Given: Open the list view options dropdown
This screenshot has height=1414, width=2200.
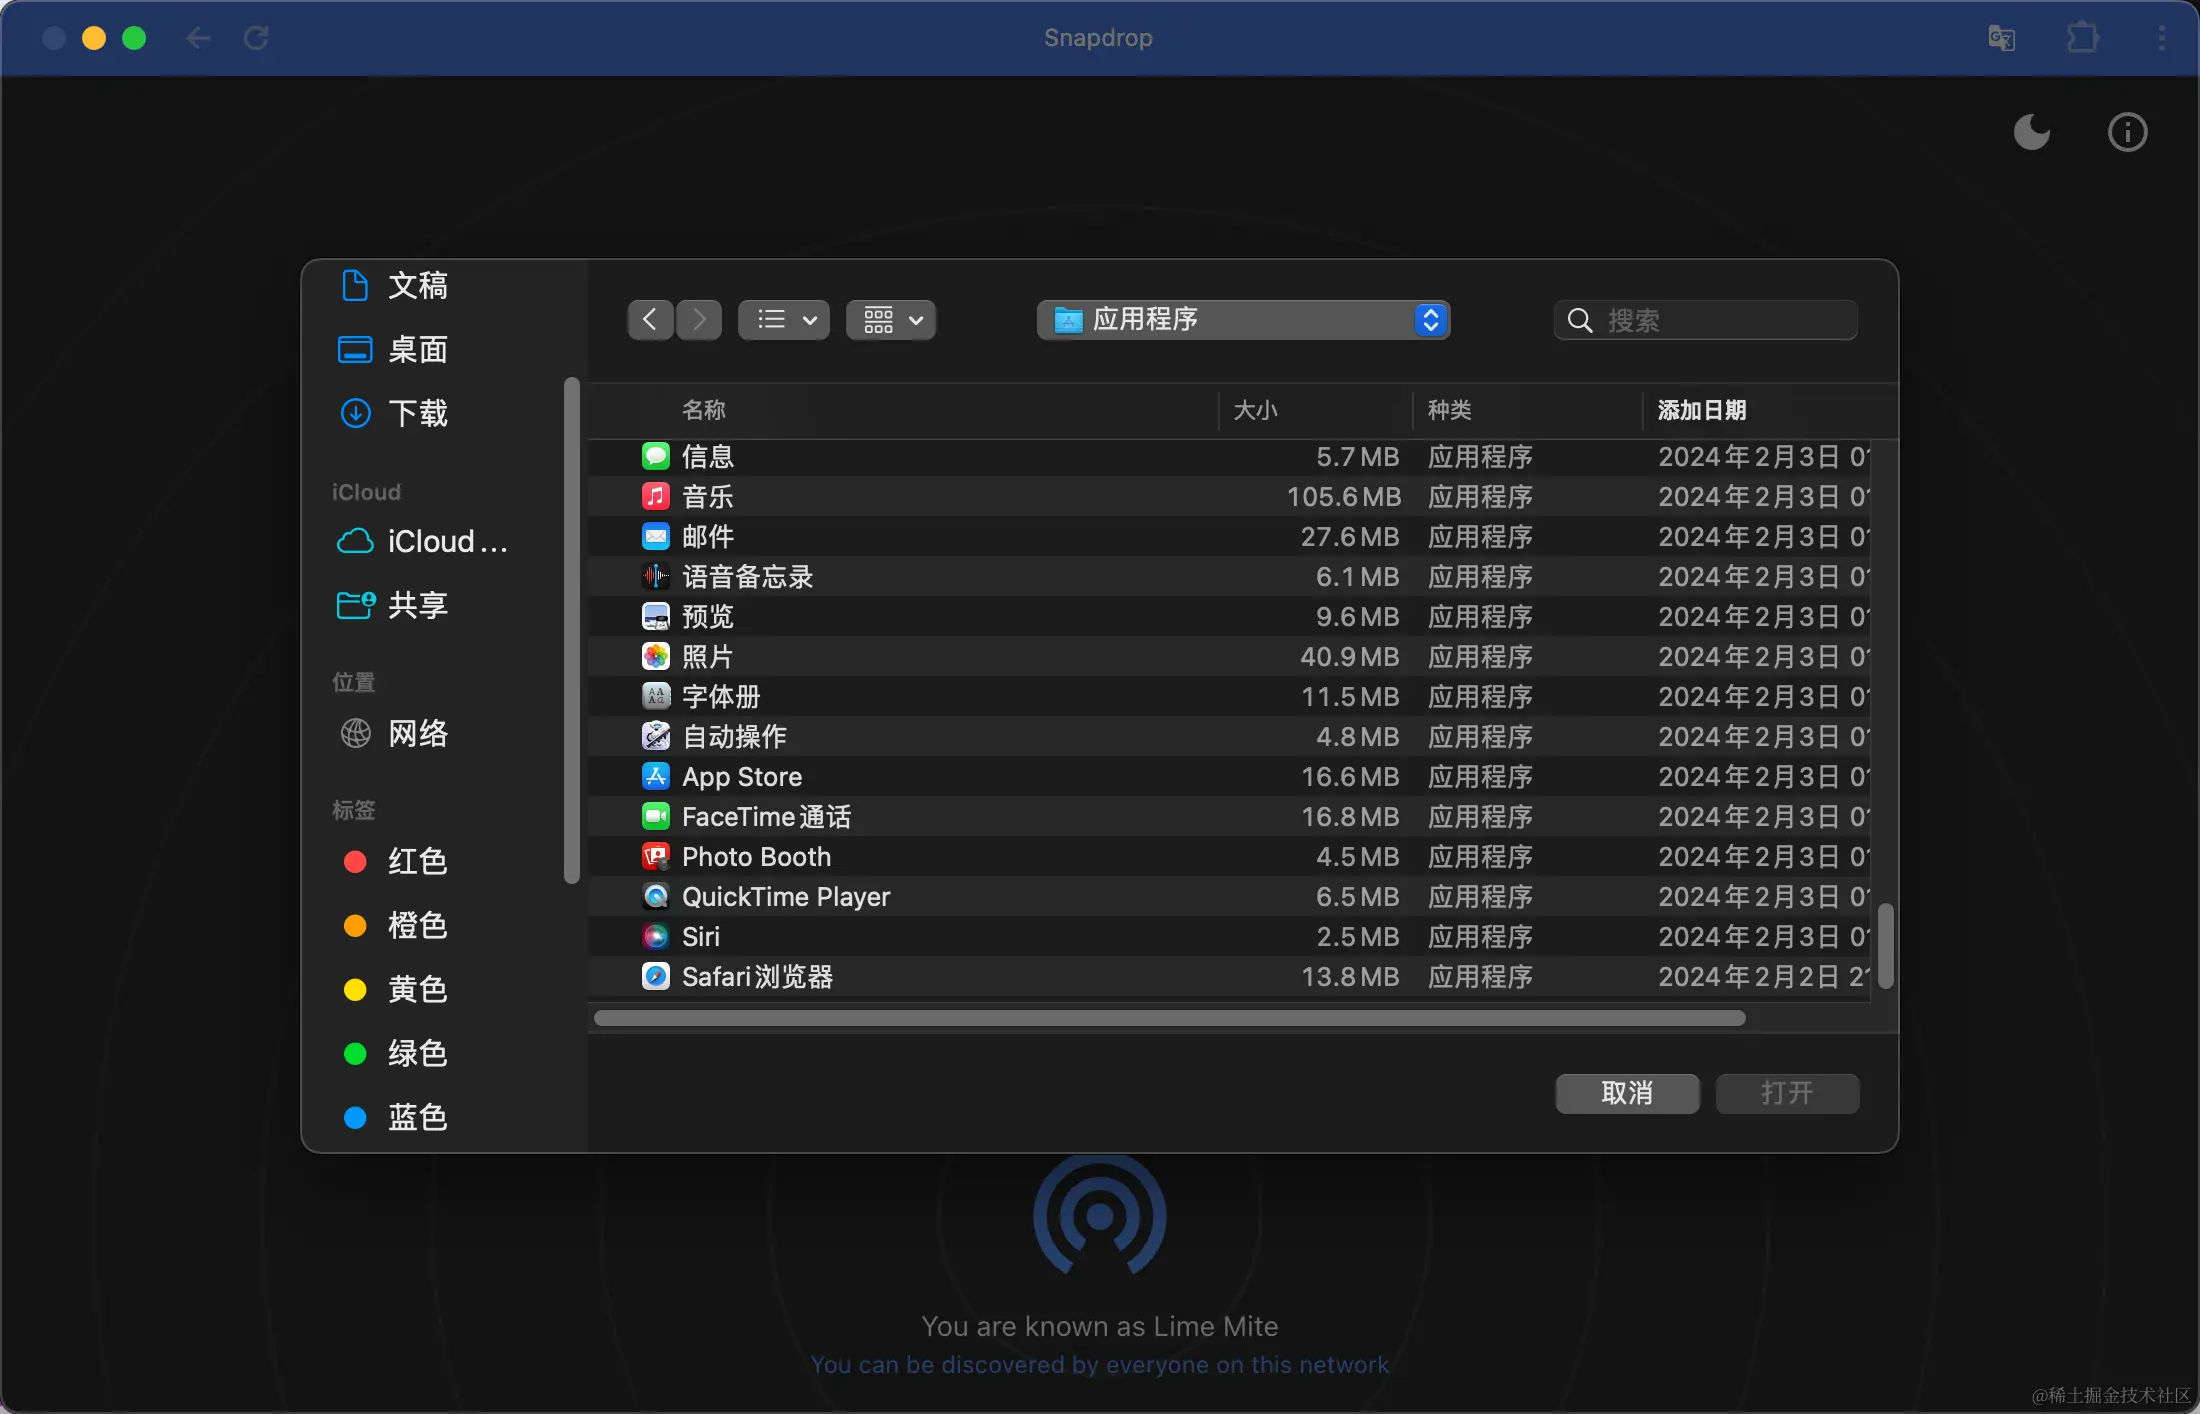Looking at the screenshot, I should coord(784,320).
